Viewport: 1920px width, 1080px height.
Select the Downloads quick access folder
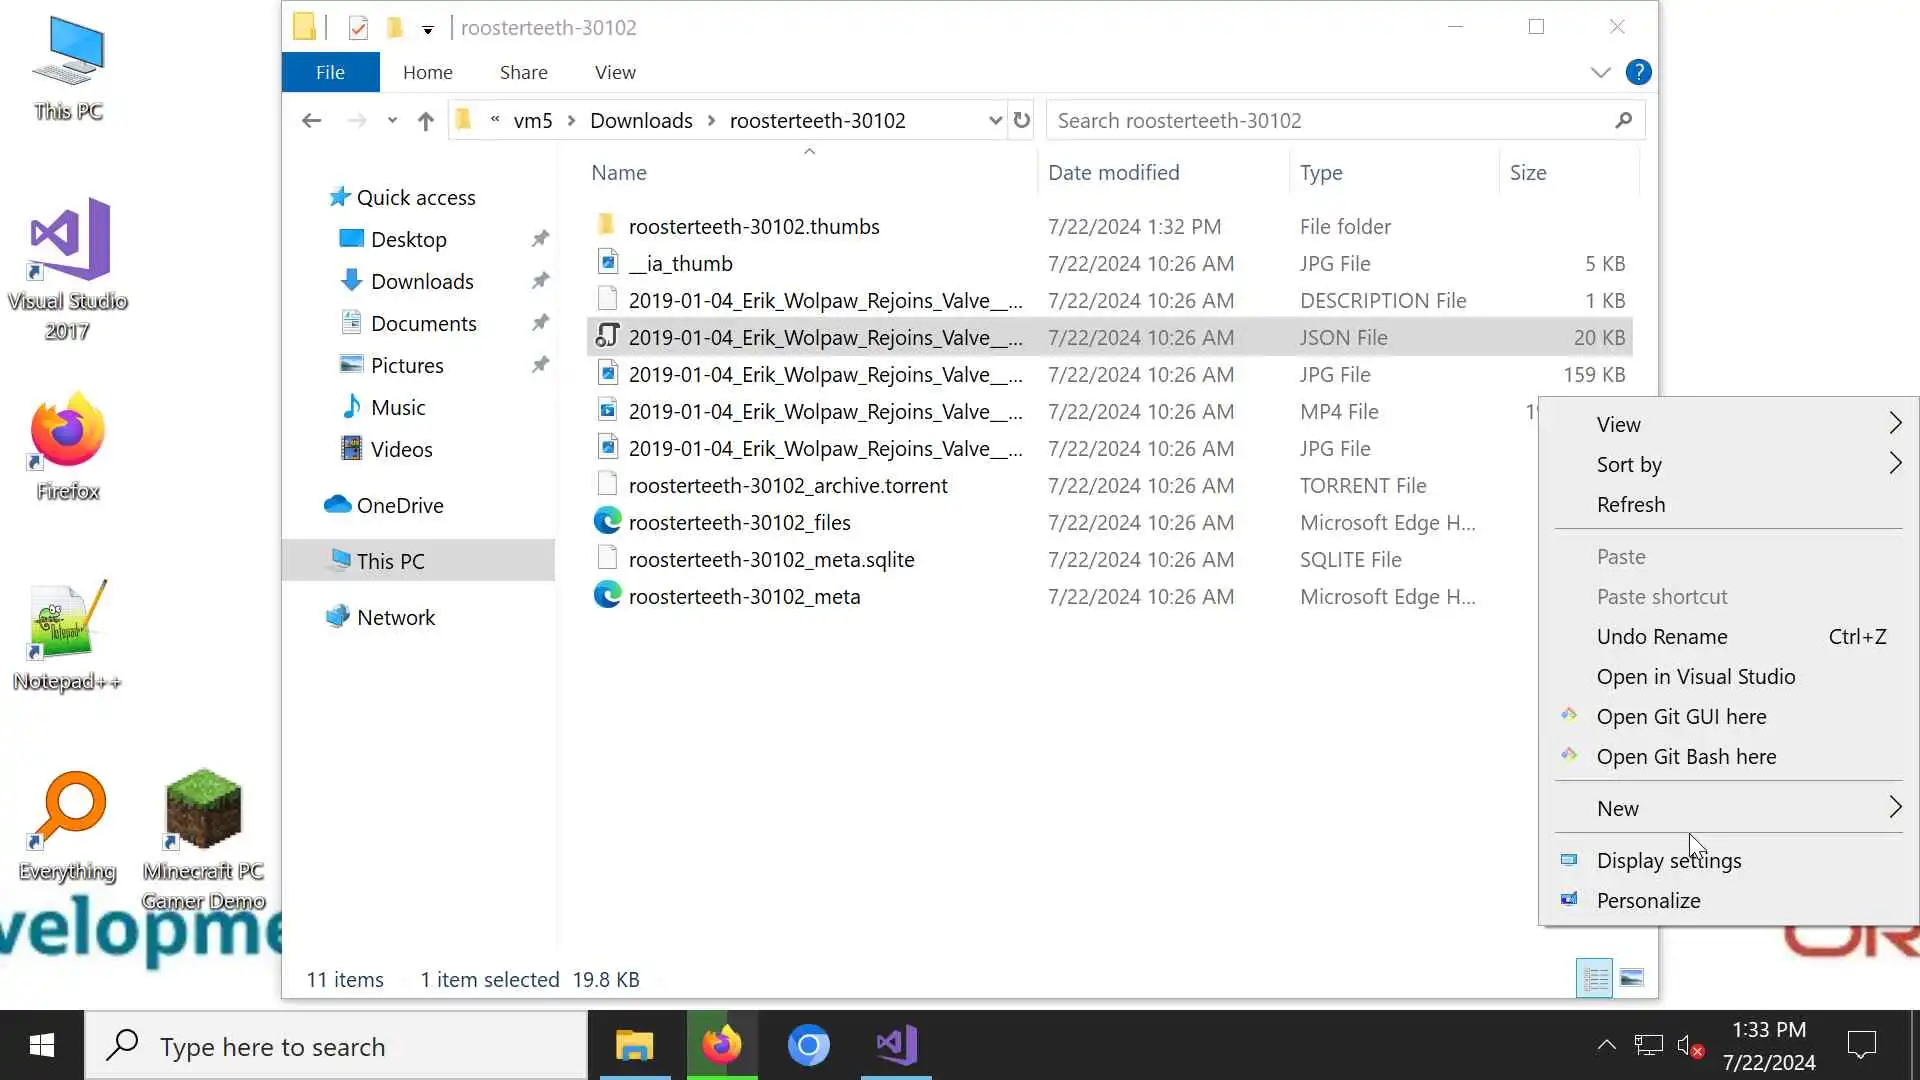[x=421, y=282]
